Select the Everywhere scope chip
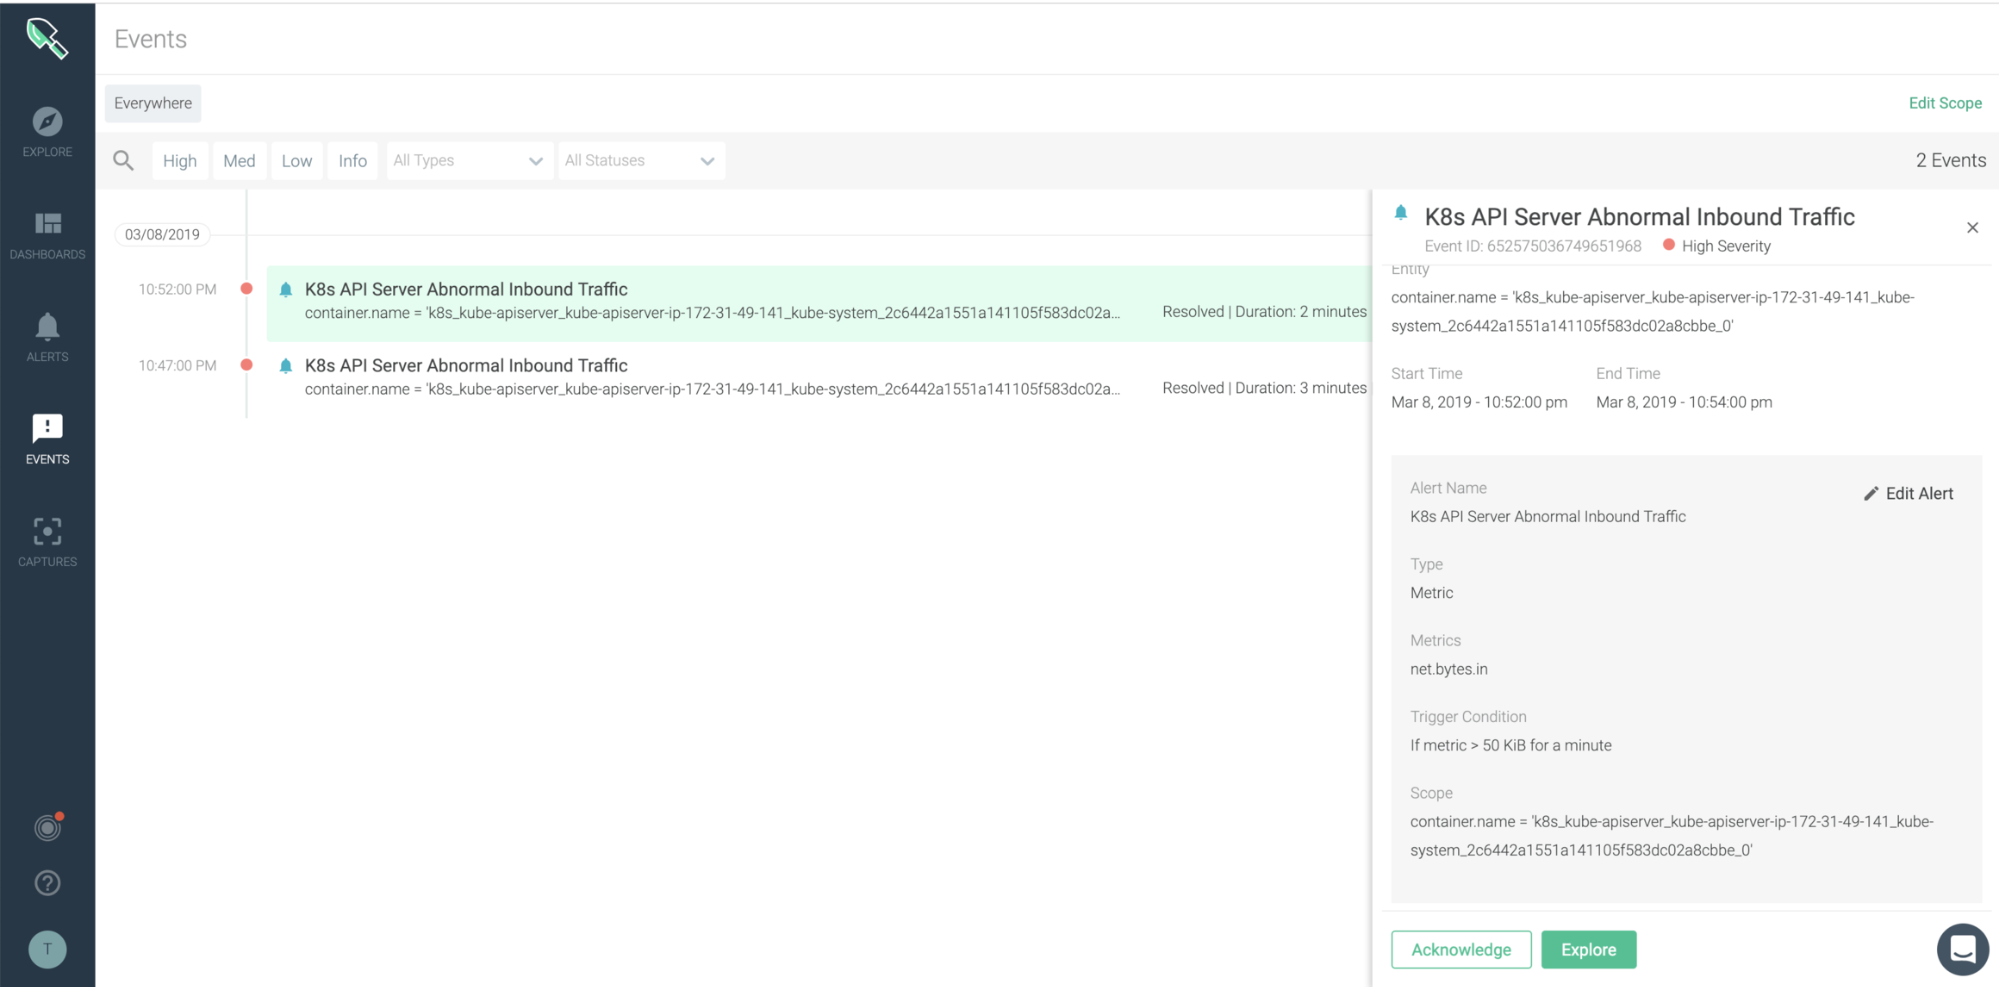 click(152, 103)
